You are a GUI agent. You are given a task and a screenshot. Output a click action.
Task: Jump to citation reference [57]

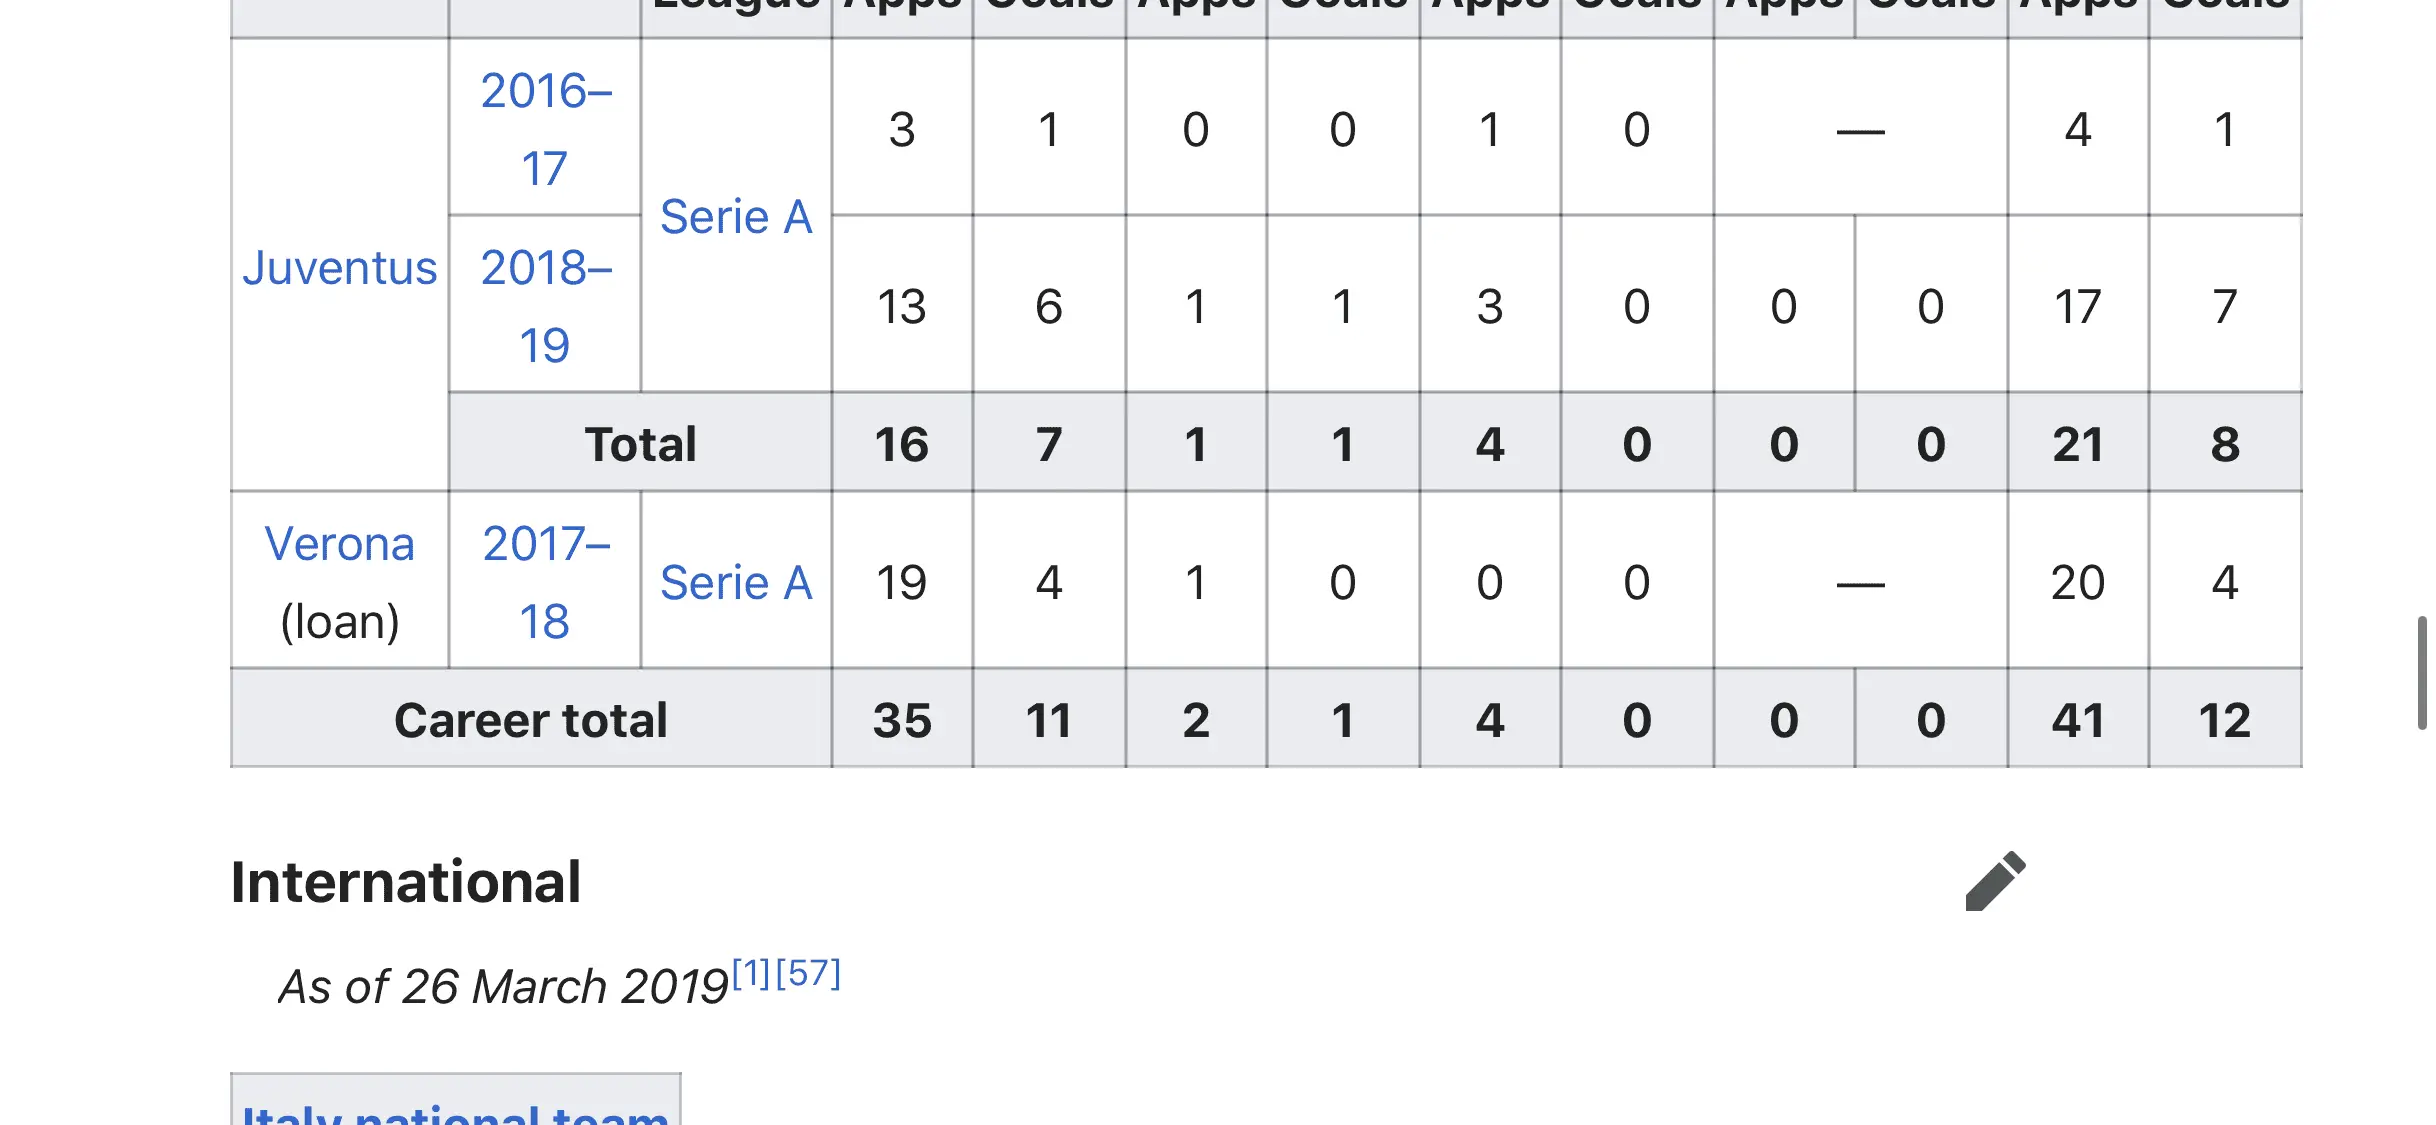pyautogui.click(x=808, y=973)
